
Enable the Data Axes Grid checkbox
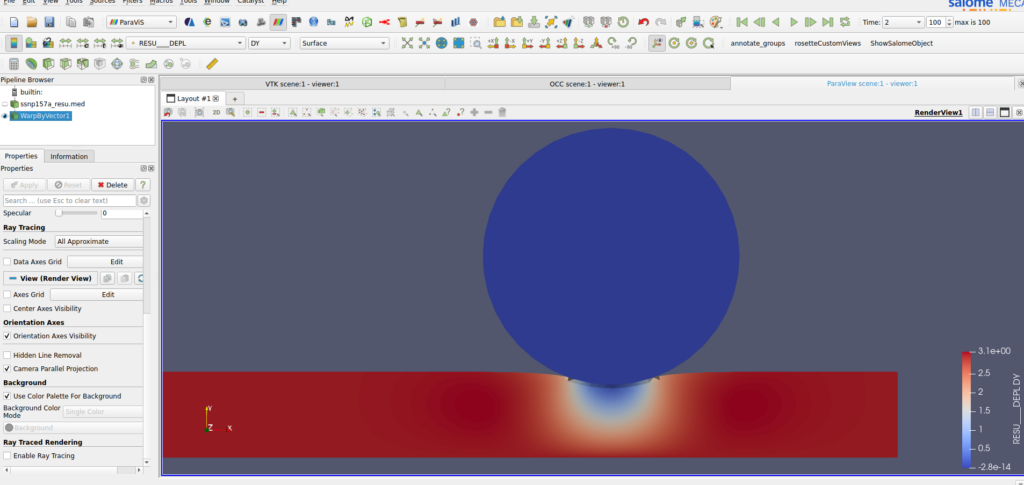click(8, 261)
